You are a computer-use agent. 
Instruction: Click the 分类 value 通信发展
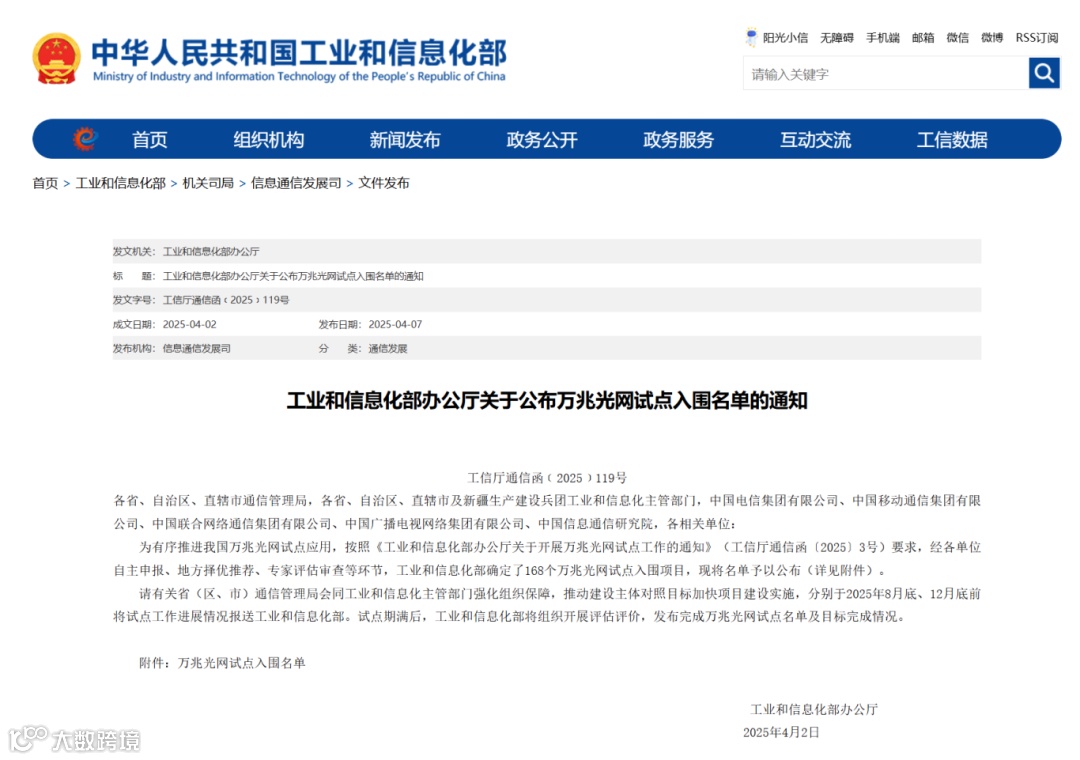coord(388,349)
